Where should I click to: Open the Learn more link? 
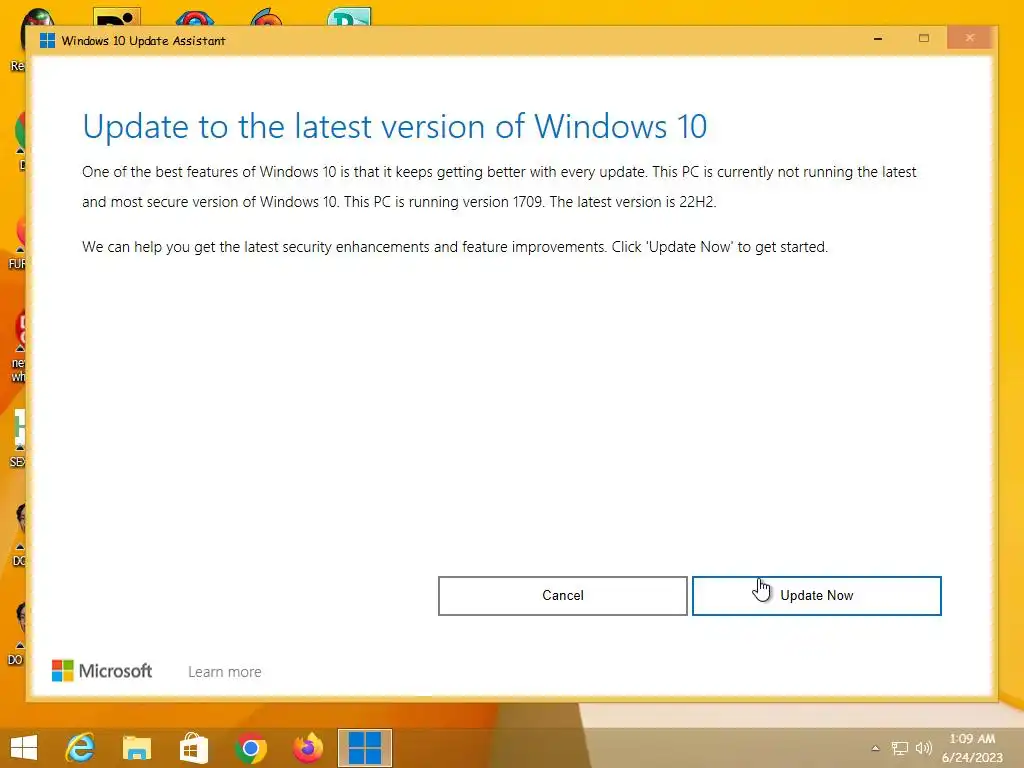point(225,671)
